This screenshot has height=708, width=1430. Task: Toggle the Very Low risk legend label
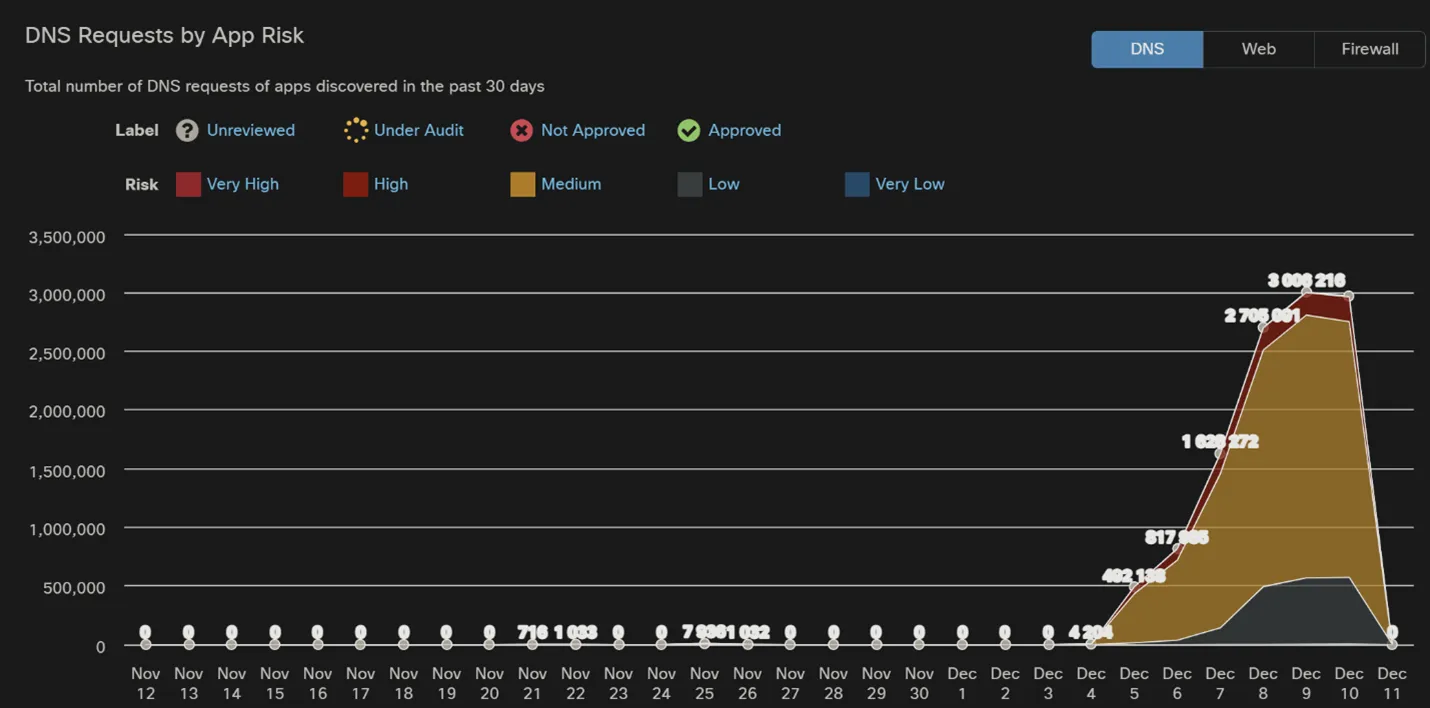pyautogui.click(x=909, y=184)
